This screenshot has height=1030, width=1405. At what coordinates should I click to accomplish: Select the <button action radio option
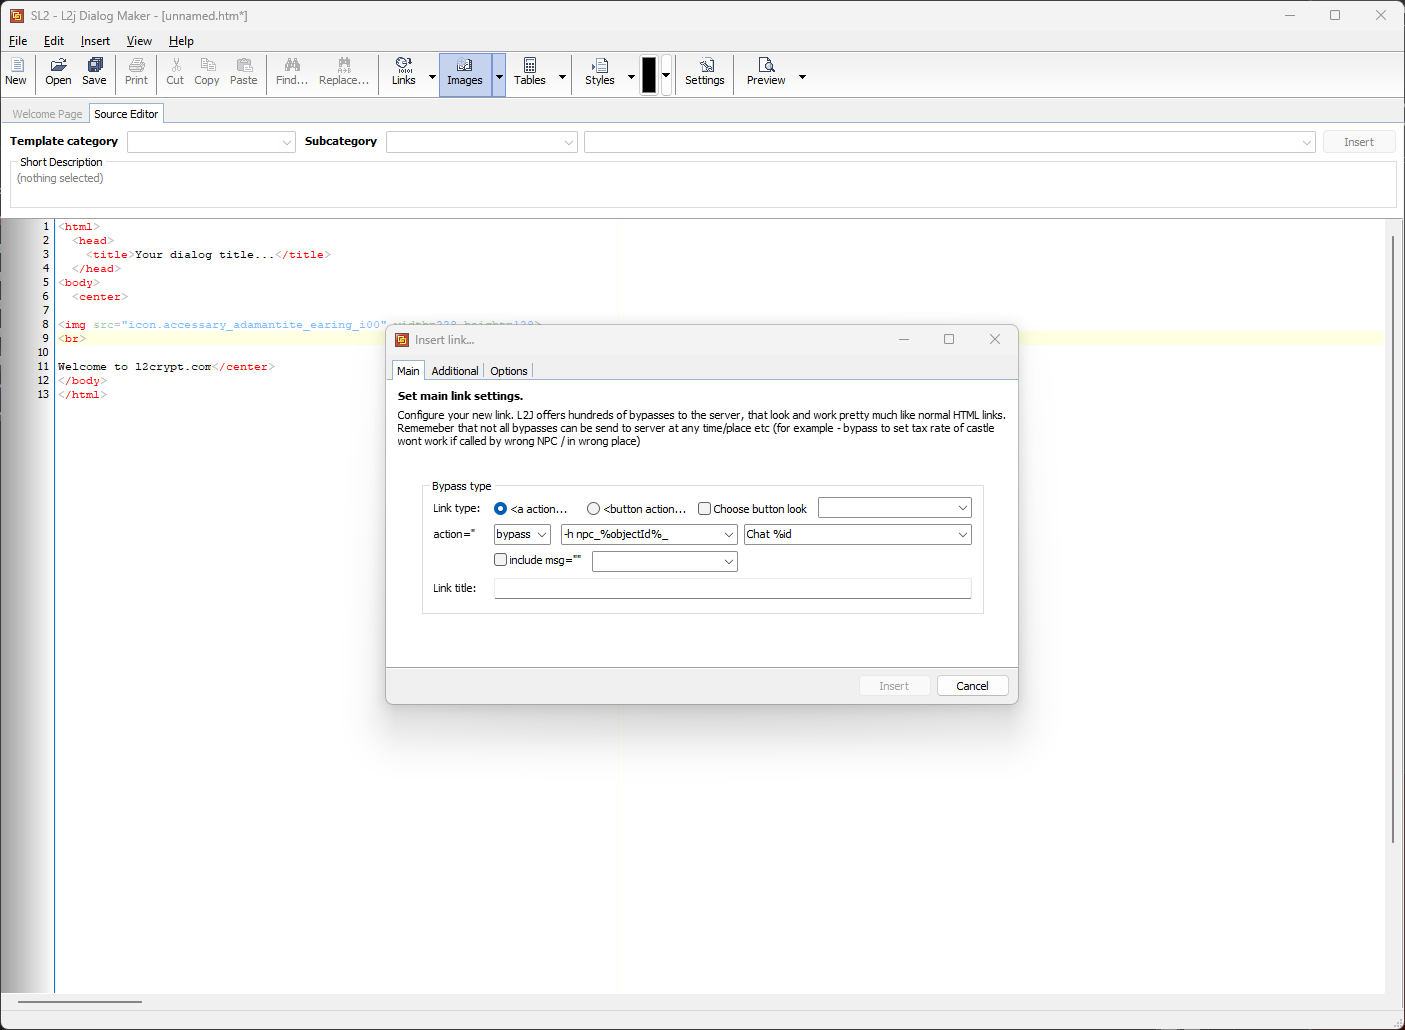tap(593, 508)
